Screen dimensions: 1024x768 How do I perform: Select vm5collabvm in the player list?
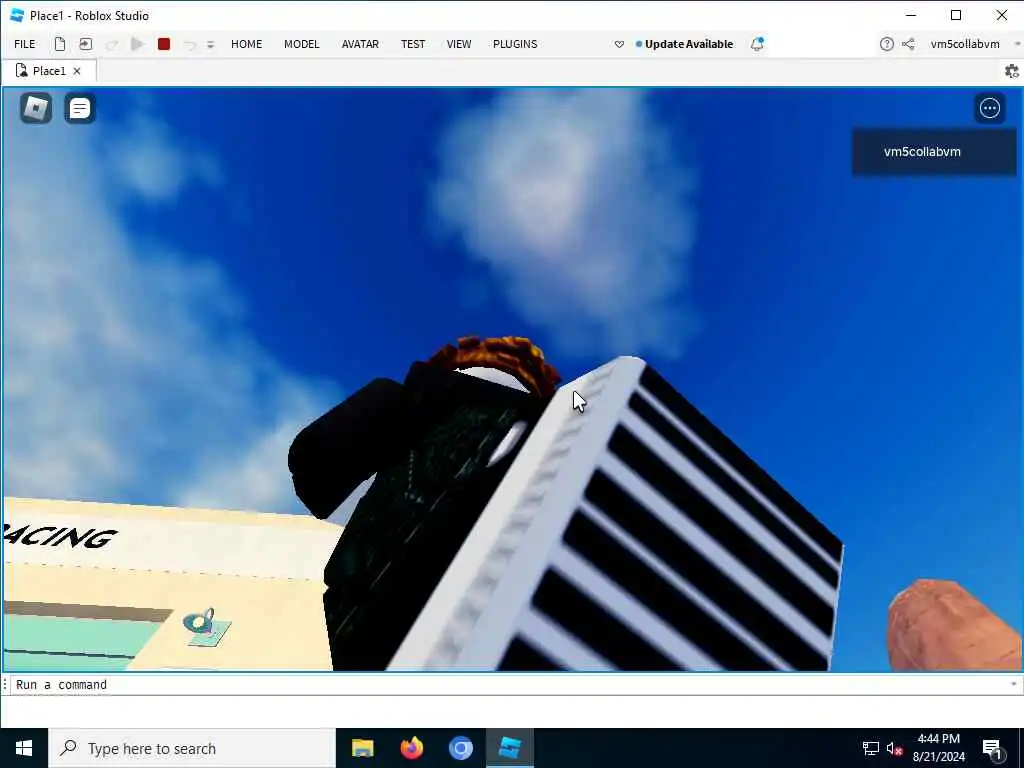tap(934, 152)
